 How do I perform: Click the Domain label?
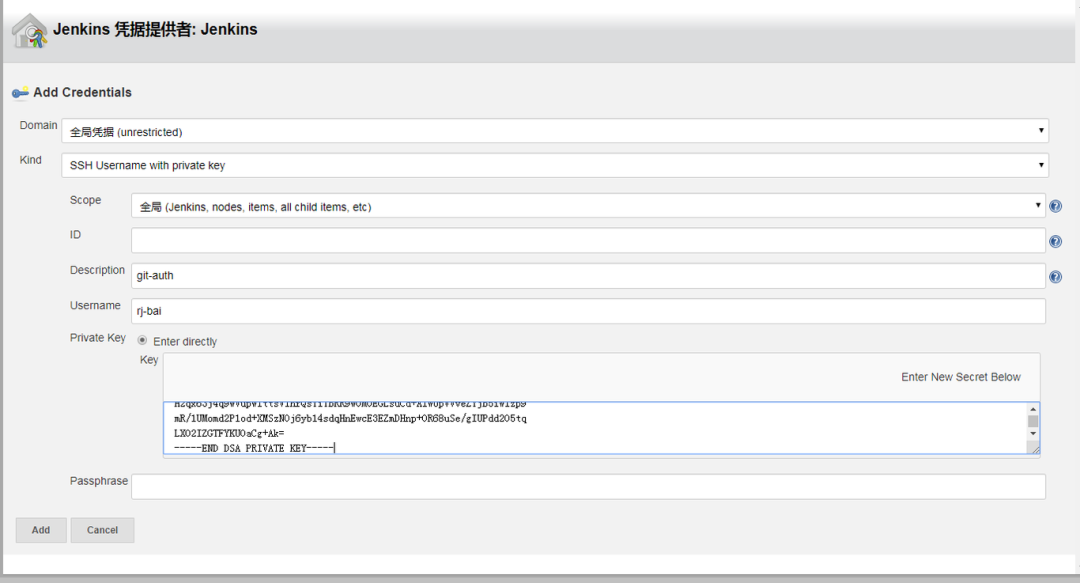click(x=39, y=125)
